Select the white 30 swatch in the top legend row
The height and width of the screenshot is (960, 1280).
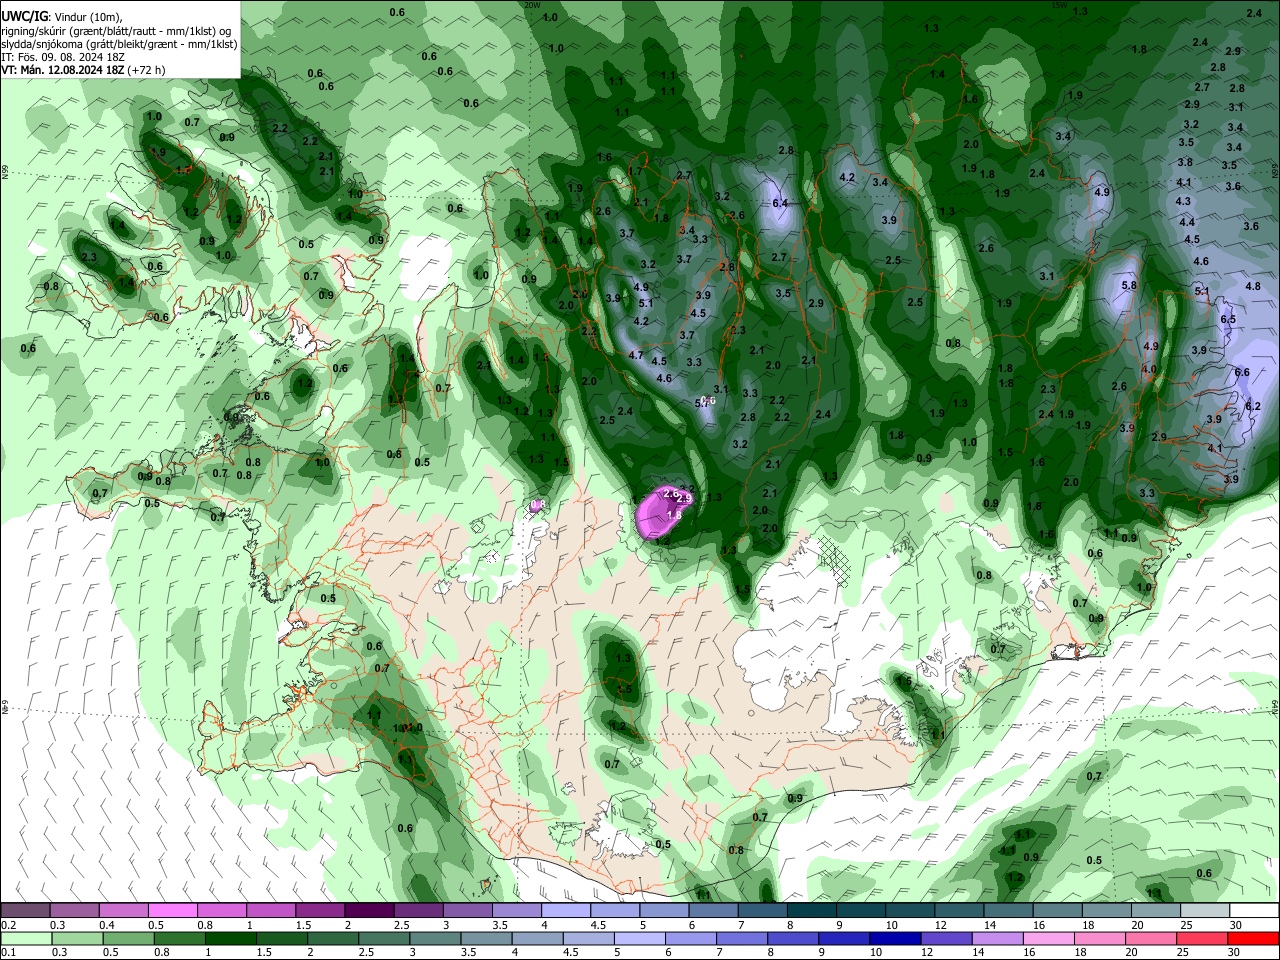point(1255,911)
